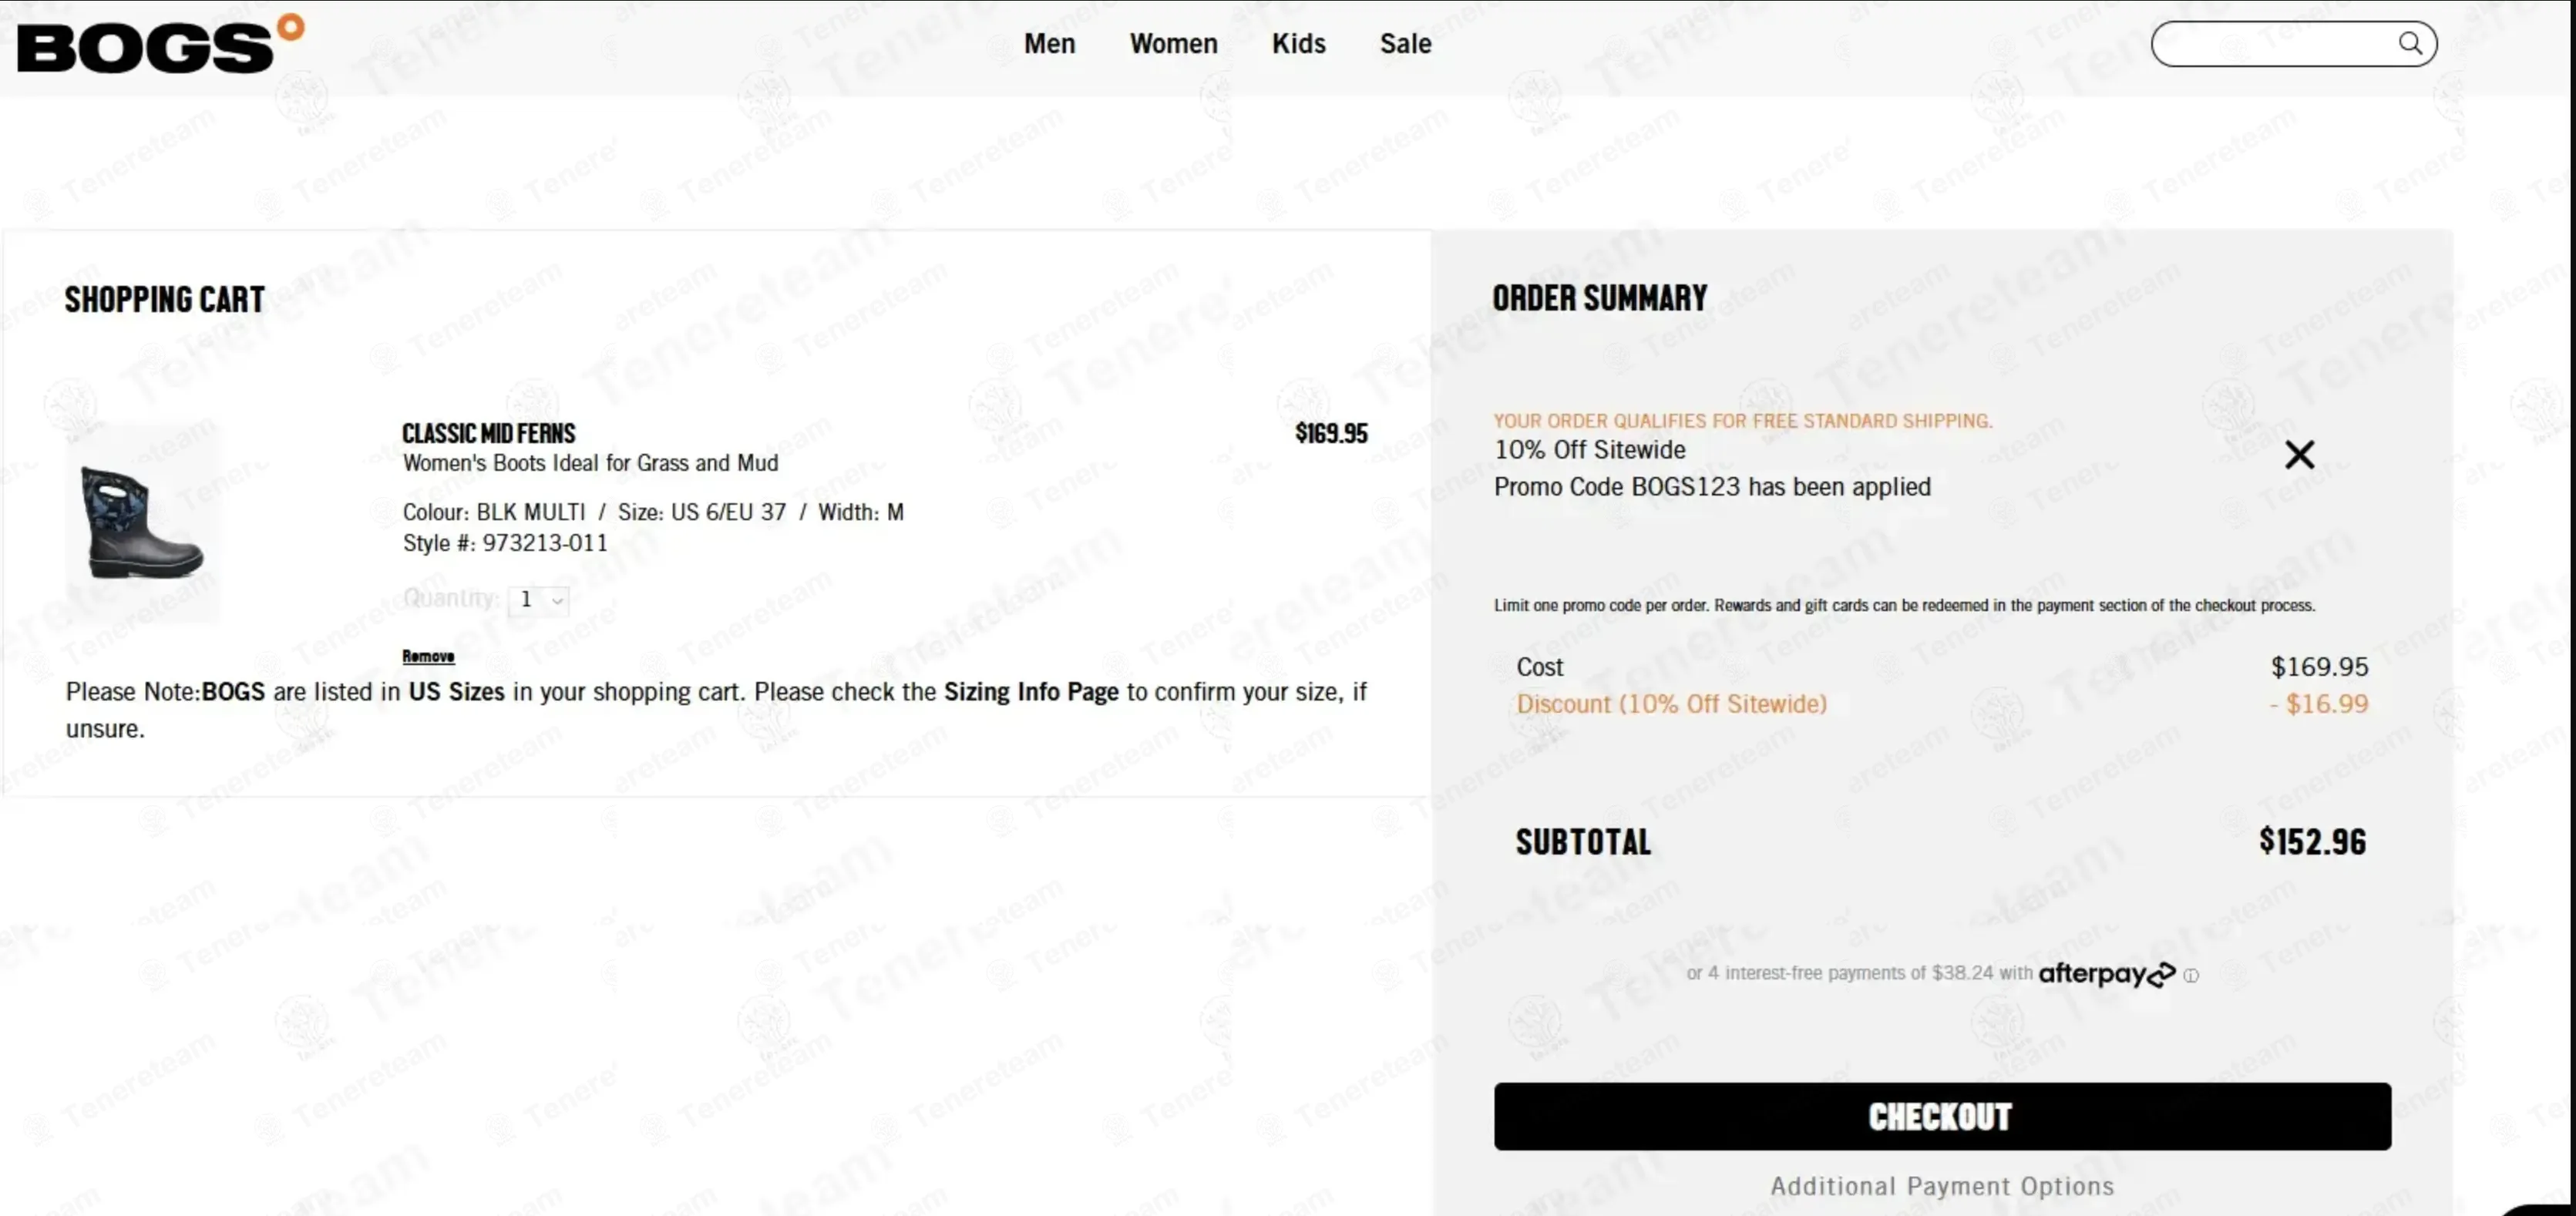The width and height of the screenshot is (2576, 1216).
Task: Open the Sizing Info Page link
Action: coord(1030,692)
